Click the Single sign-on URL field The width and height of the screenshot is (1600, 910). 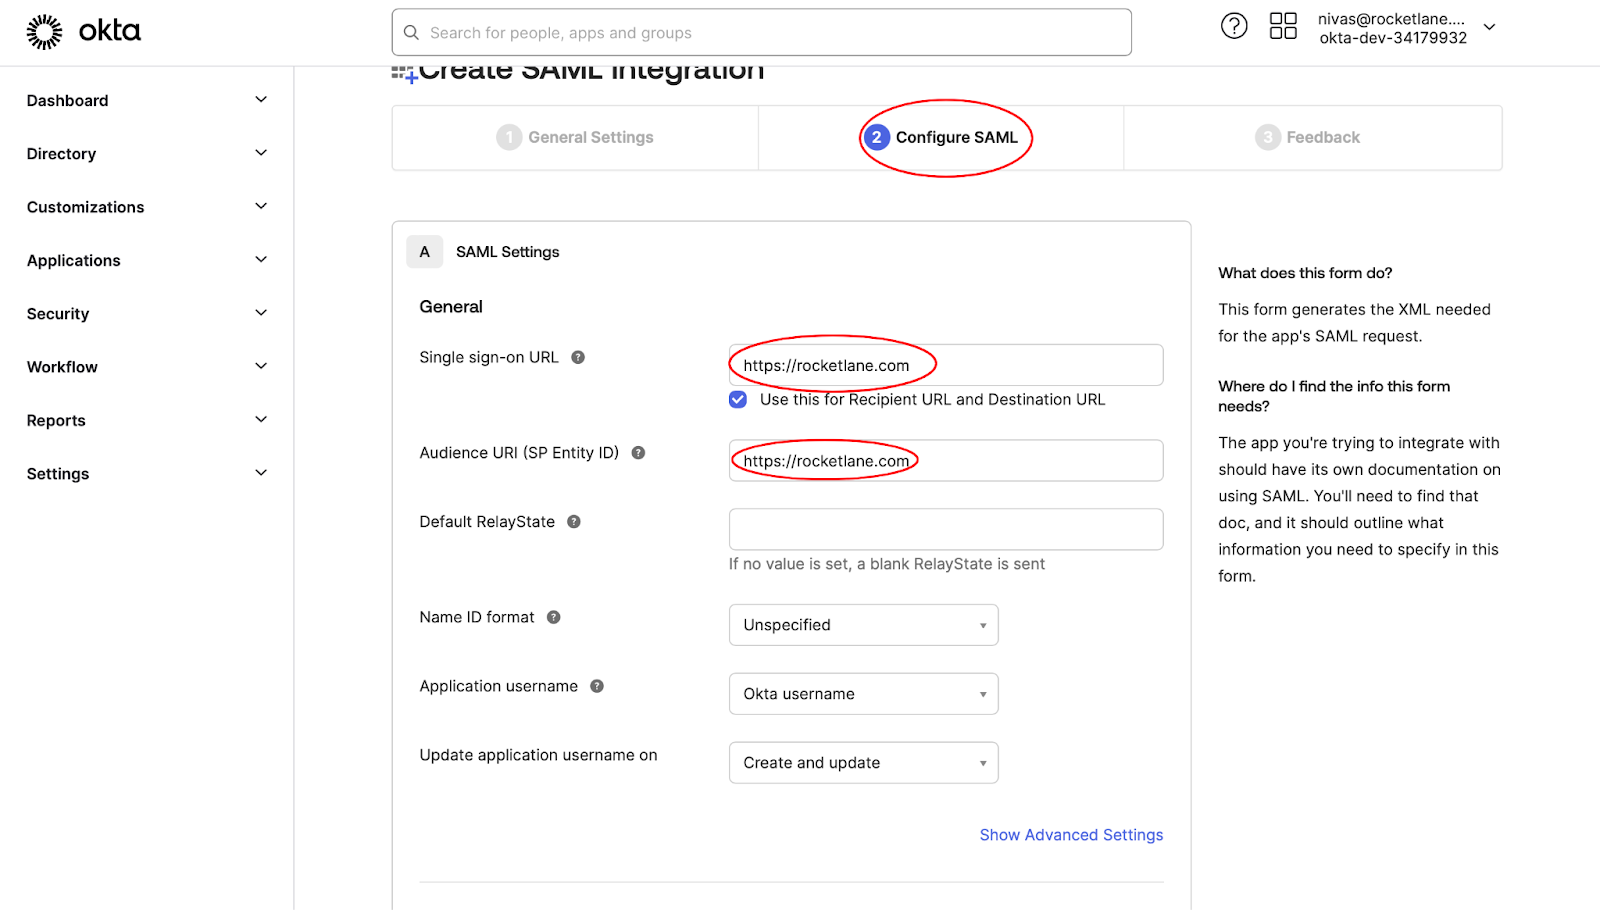946,365
